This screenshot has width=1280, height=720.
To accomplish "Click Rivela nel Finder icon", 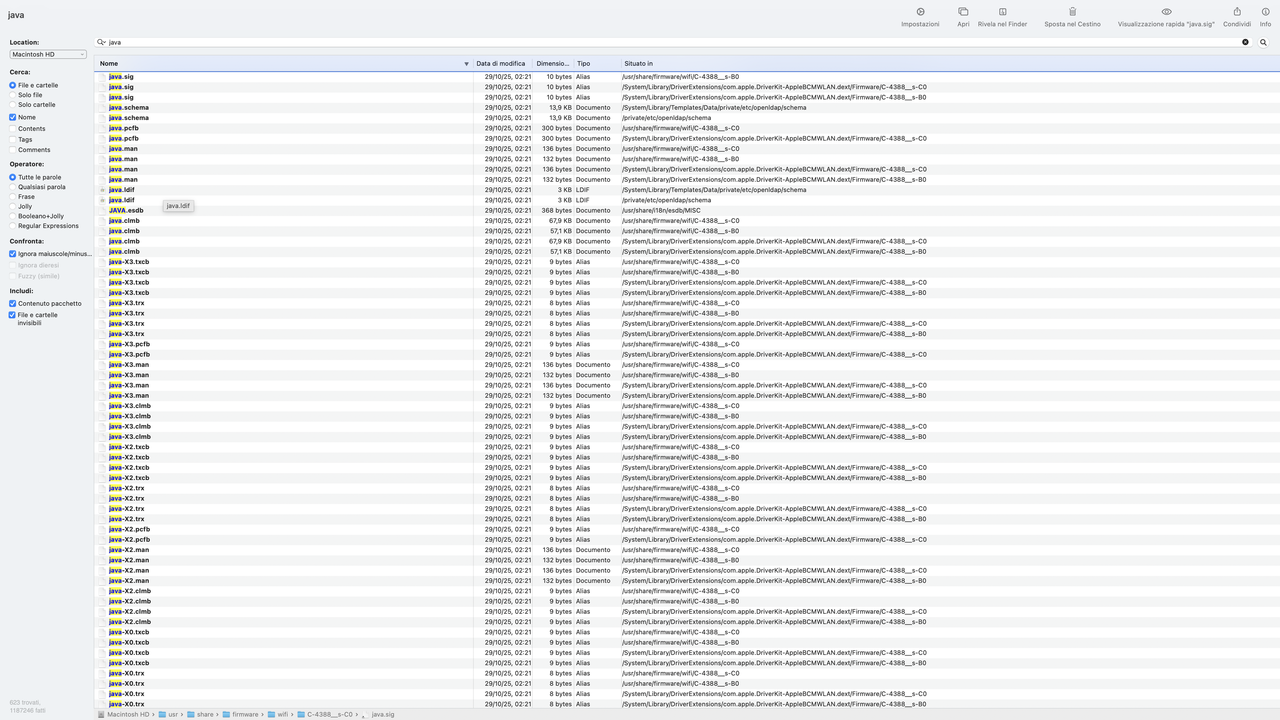I will pyautogui.click(x=1001, y=14).
